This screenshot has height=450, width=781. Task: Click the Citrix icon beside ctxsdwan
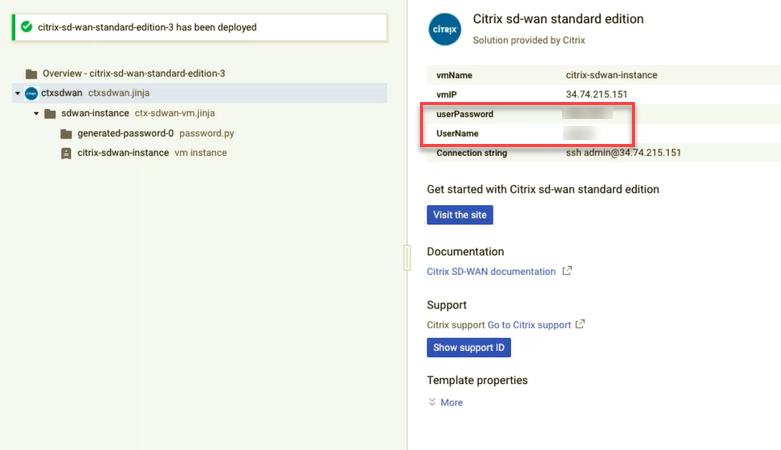31,93
